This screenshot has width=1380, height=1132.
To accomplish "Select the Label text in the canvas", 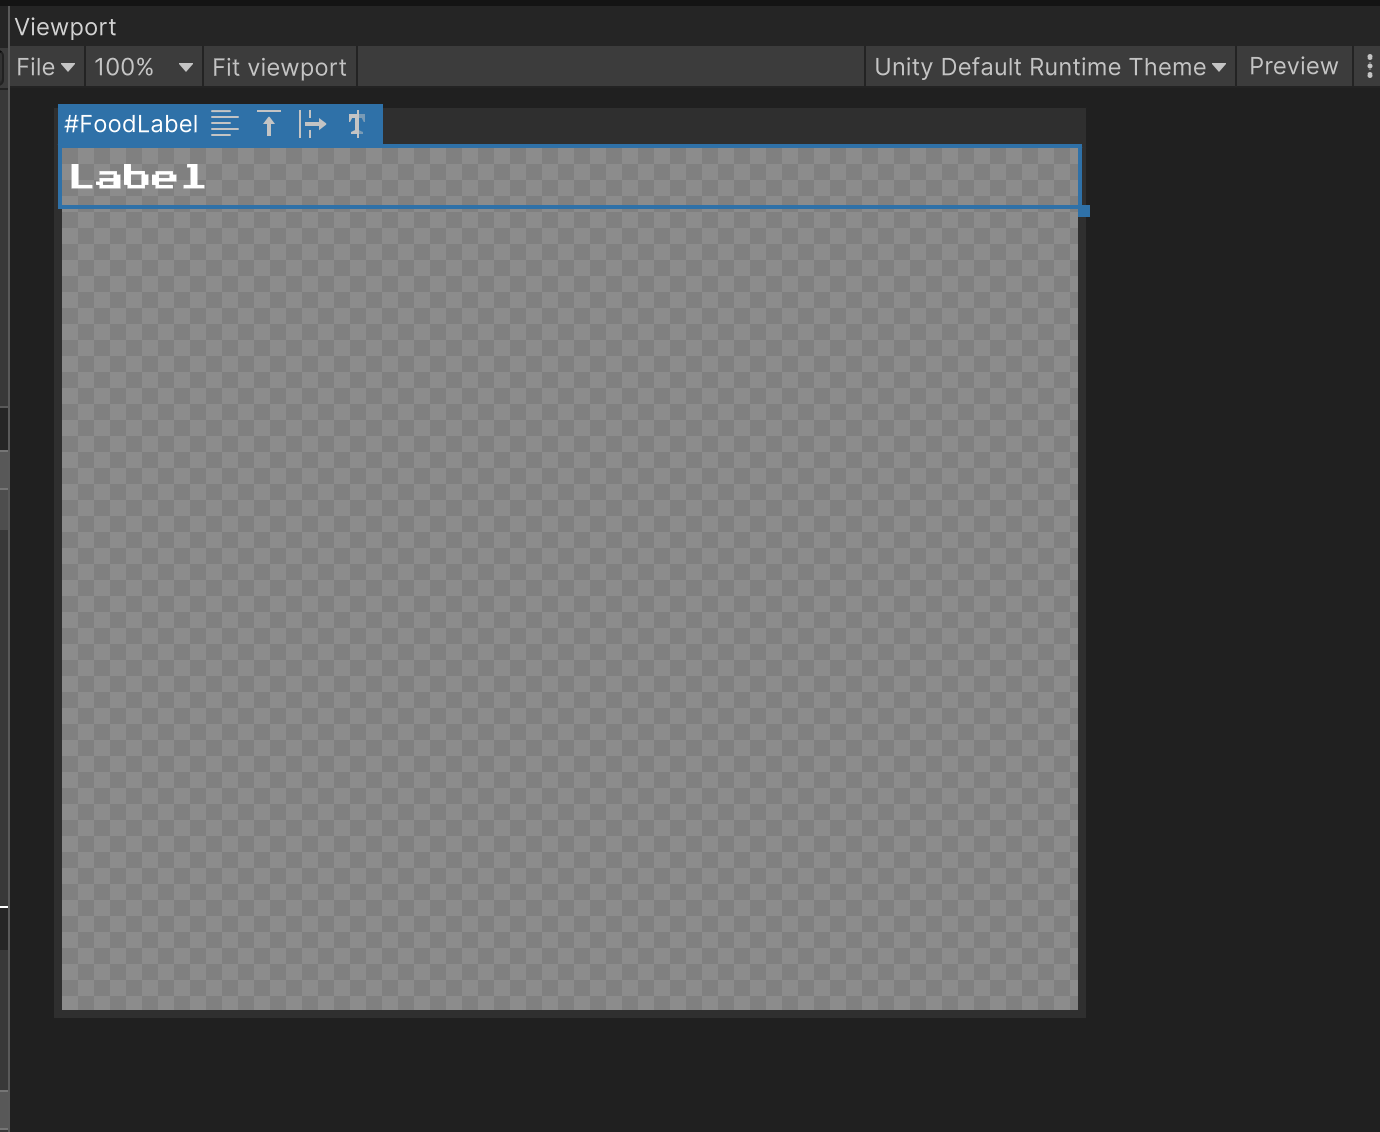I will (138, 178).
